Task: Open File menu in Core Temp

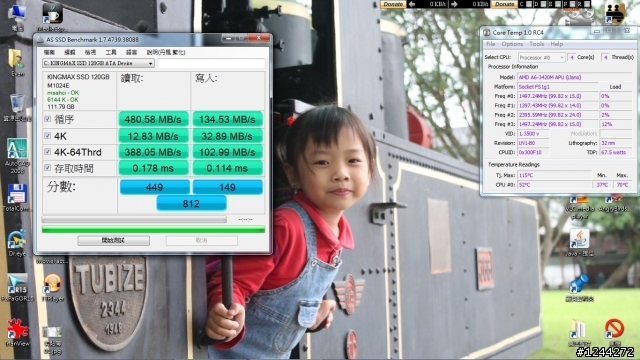Action: (x=491, y=44)
